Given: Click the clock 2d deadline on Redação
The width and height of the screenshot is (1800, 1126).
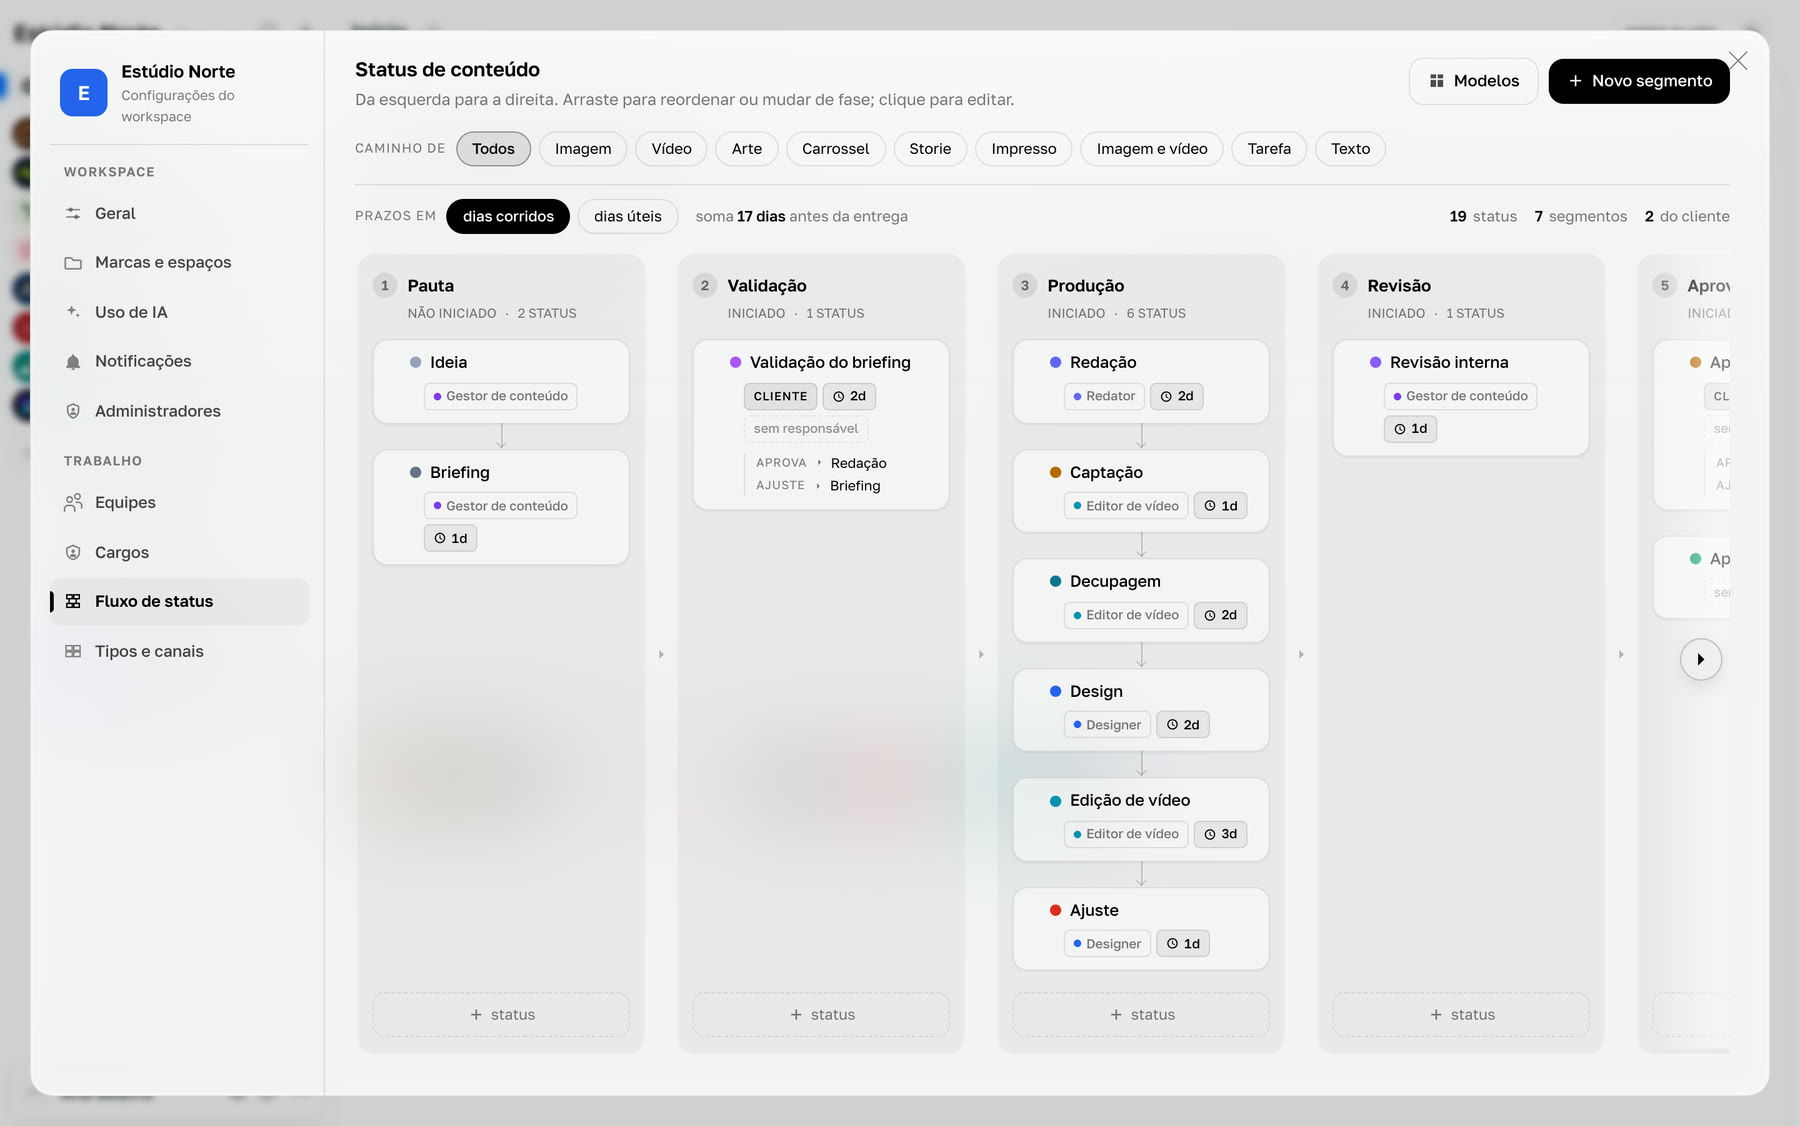Looking at the screenshot, I should coord(1176,396).
